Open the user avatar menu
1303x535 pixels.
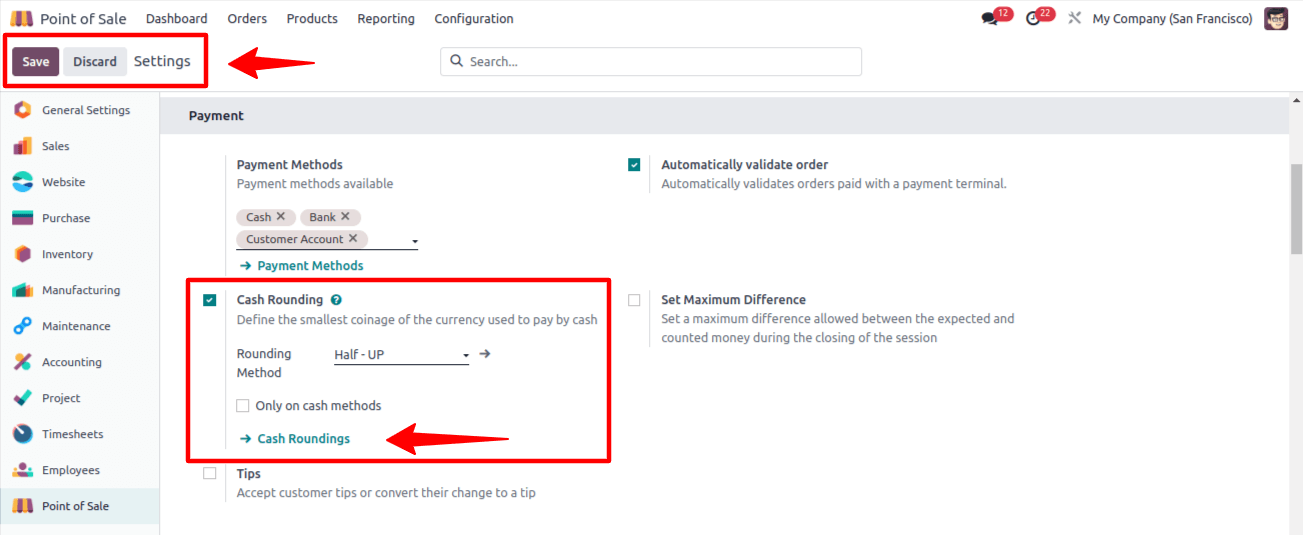(1276, 19)
